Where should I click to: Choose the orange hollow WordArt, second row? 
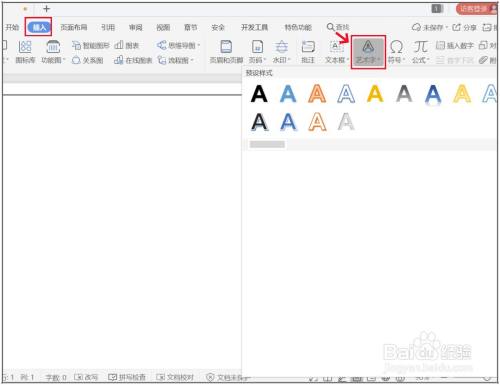tap(317, 122)
